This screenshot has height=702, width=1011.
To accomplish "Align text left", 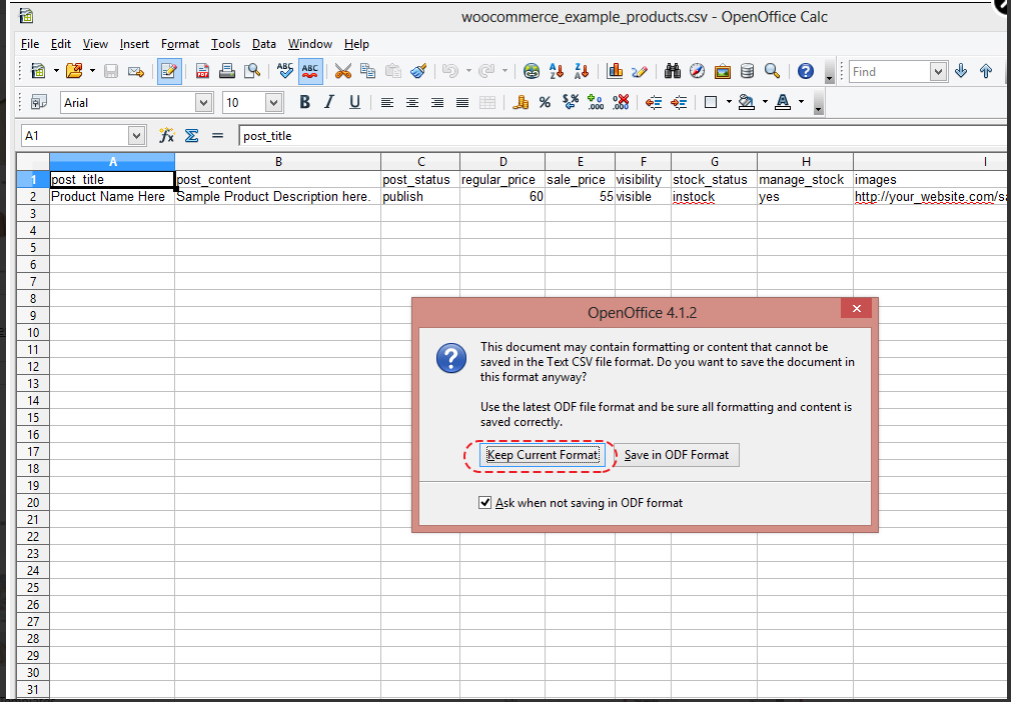I will (387, 102).
